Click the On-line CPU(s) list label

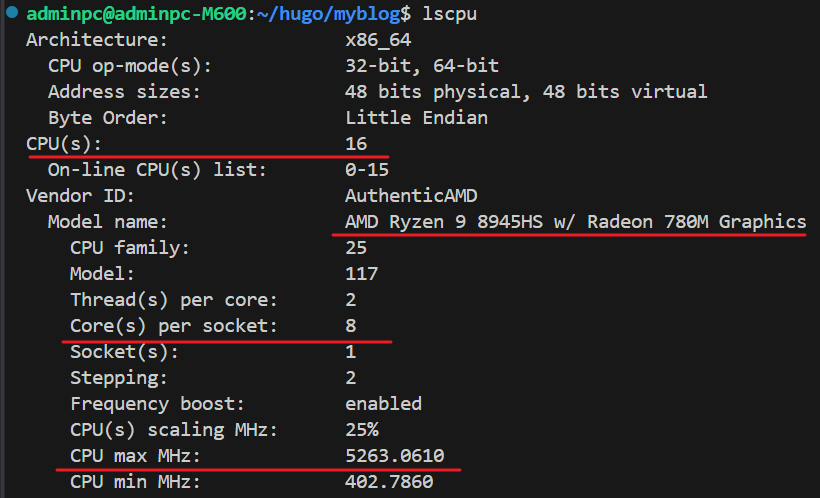(157, 170)
